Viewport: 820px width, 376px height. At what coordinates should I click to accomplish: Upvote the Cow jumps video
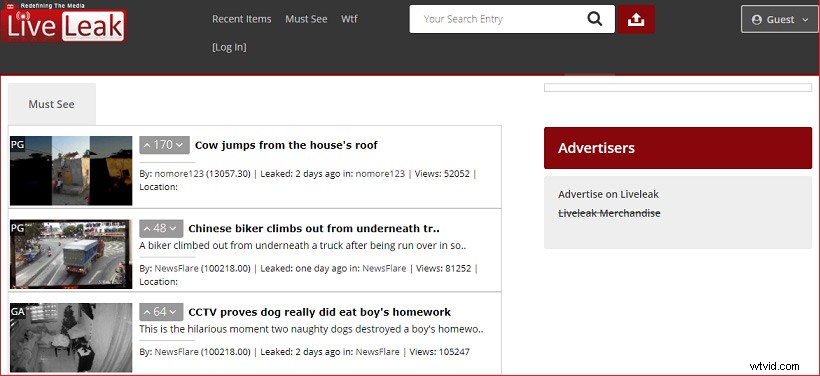[x=147, y=145]
